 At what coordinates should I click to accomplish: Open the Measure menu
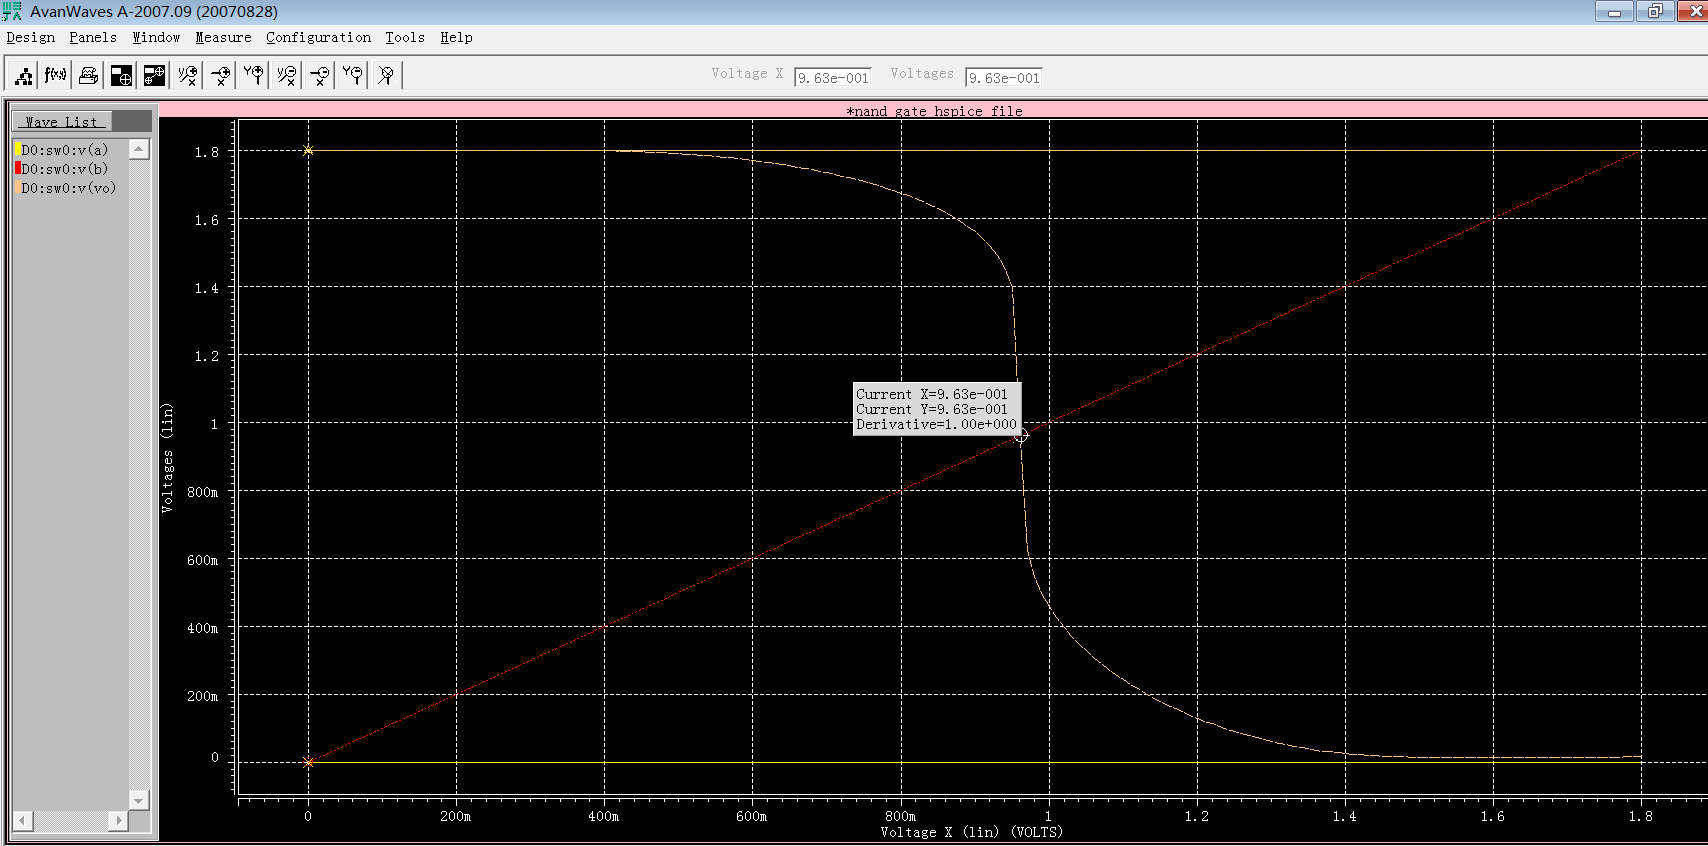pyautogui.click(x=223, y=37)
